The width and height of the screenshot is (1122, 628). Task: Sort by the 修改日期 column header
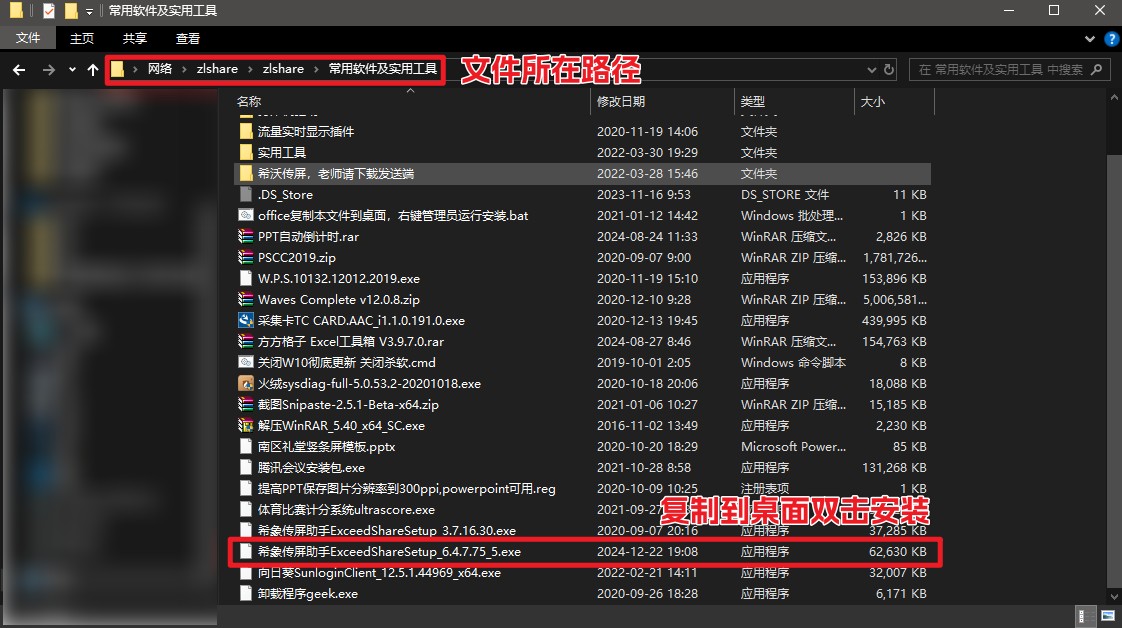pyautogui.click(x=620, y=102)
